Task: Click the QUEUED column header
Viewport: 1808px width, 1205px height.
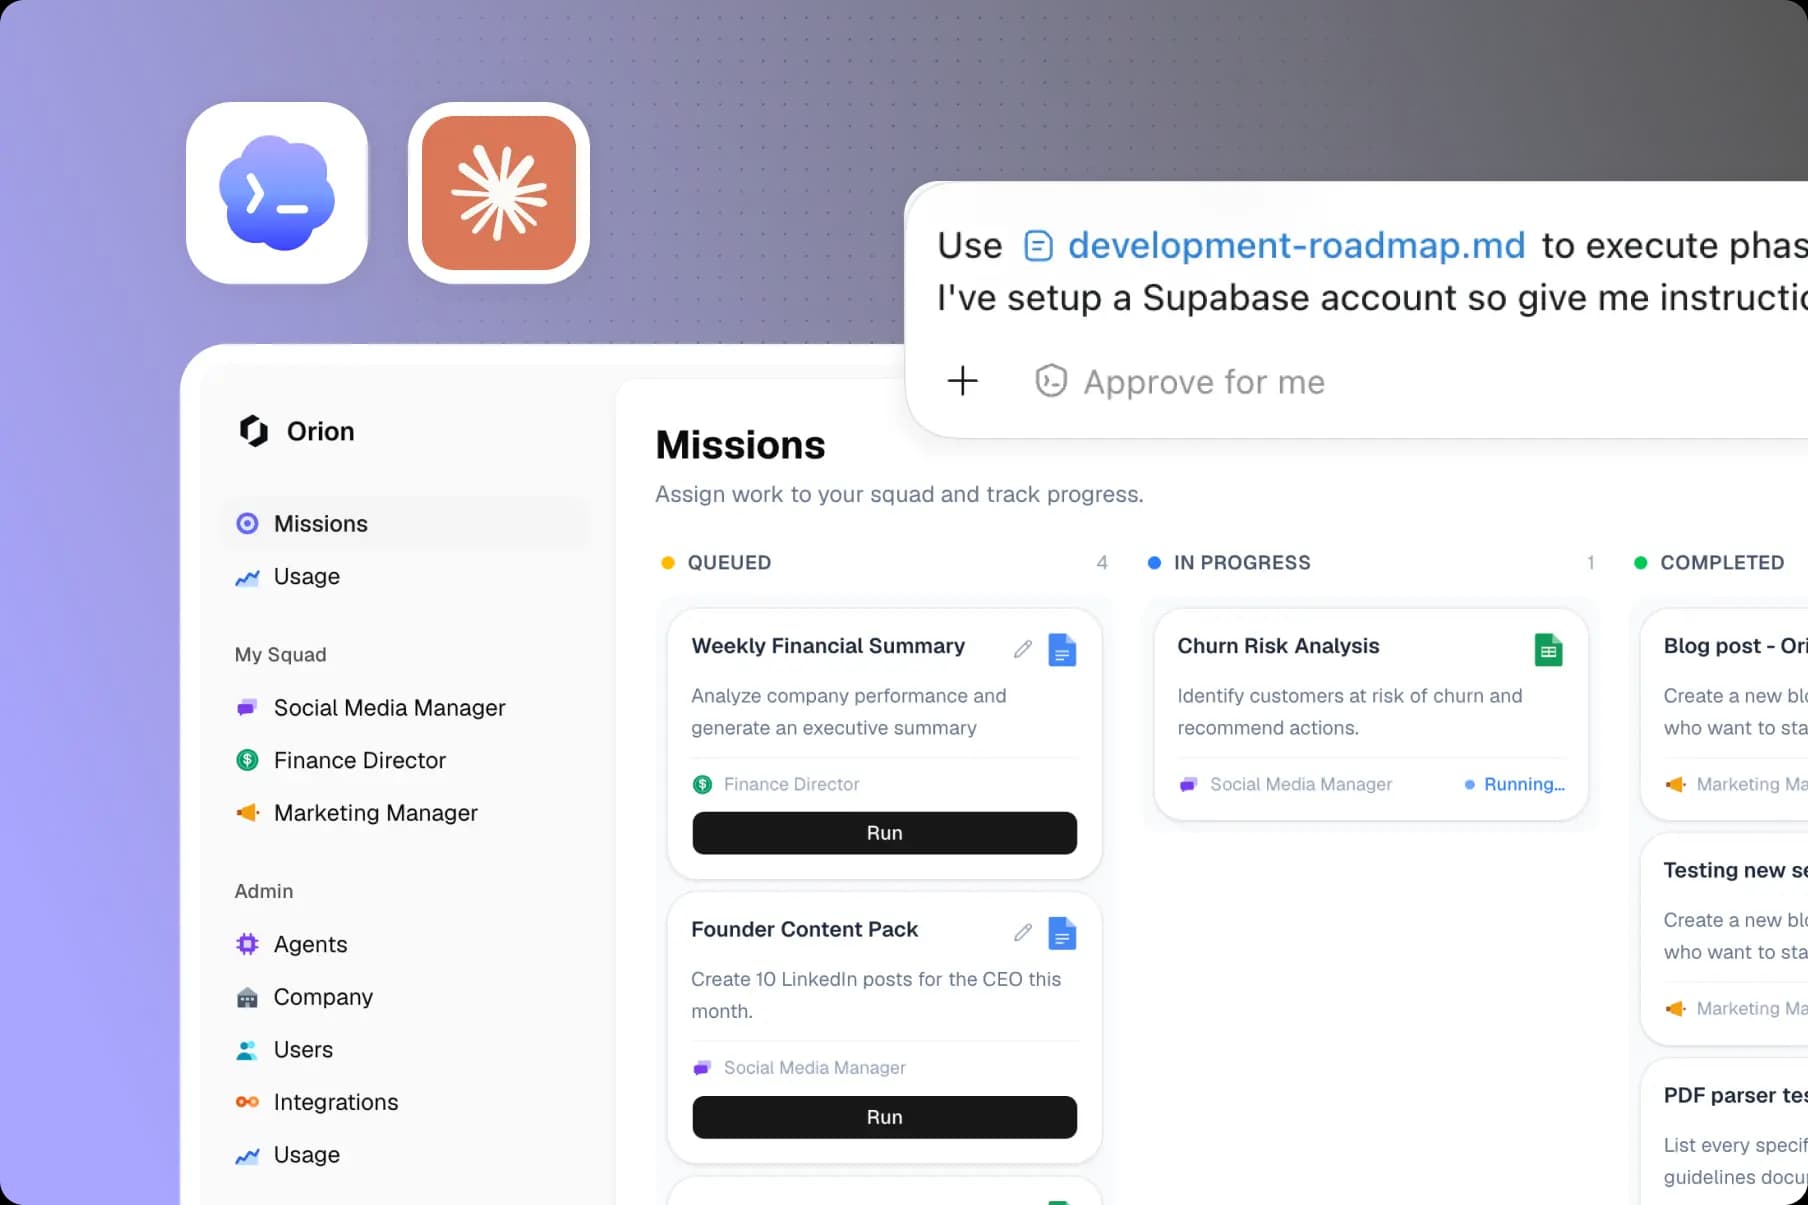Action: tap(729, 562)
